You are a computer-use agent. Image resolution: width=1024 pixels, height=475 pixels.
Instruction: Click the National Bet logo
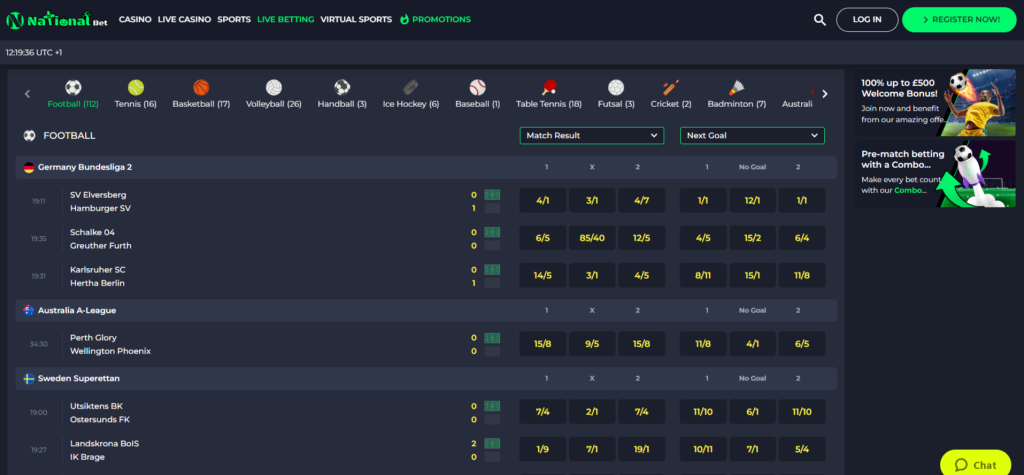pos(57,20)
